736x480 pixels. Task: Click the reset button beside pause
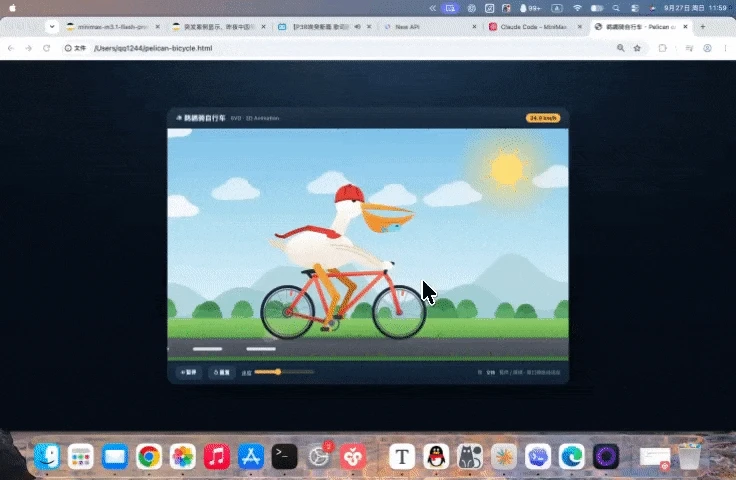tap(222, 373)
